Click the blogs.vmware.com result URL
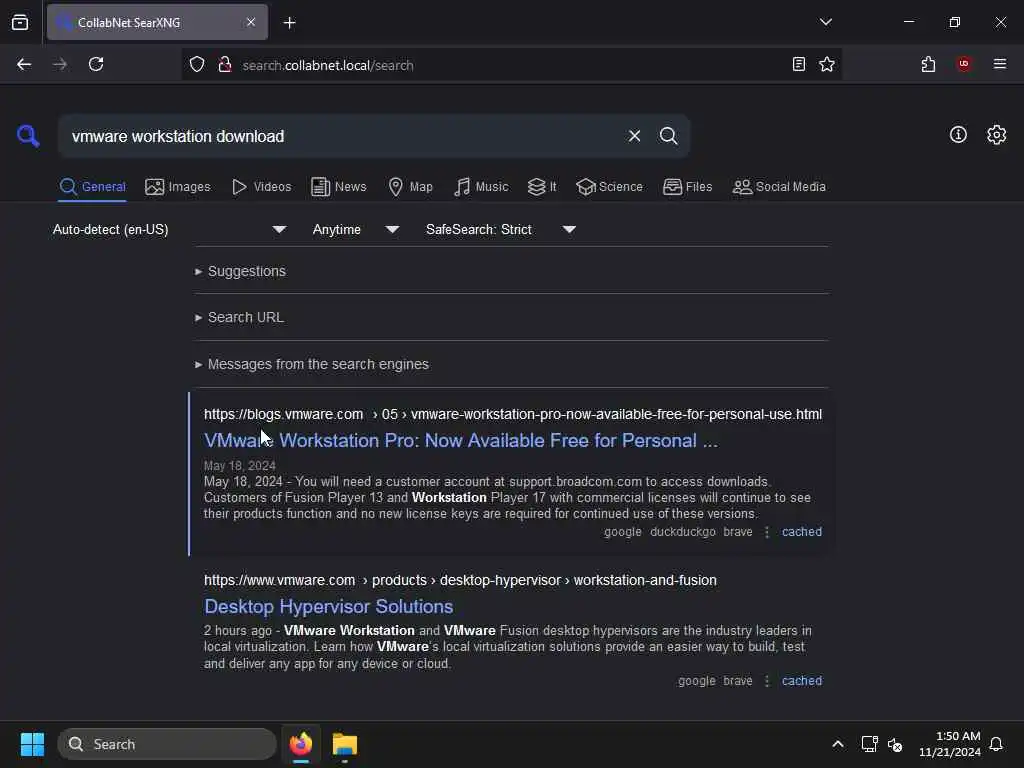 click(x=513, y=414)
